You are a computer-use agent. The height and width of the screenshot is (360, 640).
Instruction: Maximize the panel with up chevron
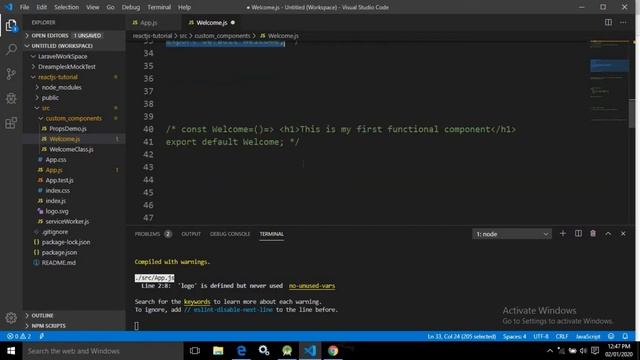[608, 233]
